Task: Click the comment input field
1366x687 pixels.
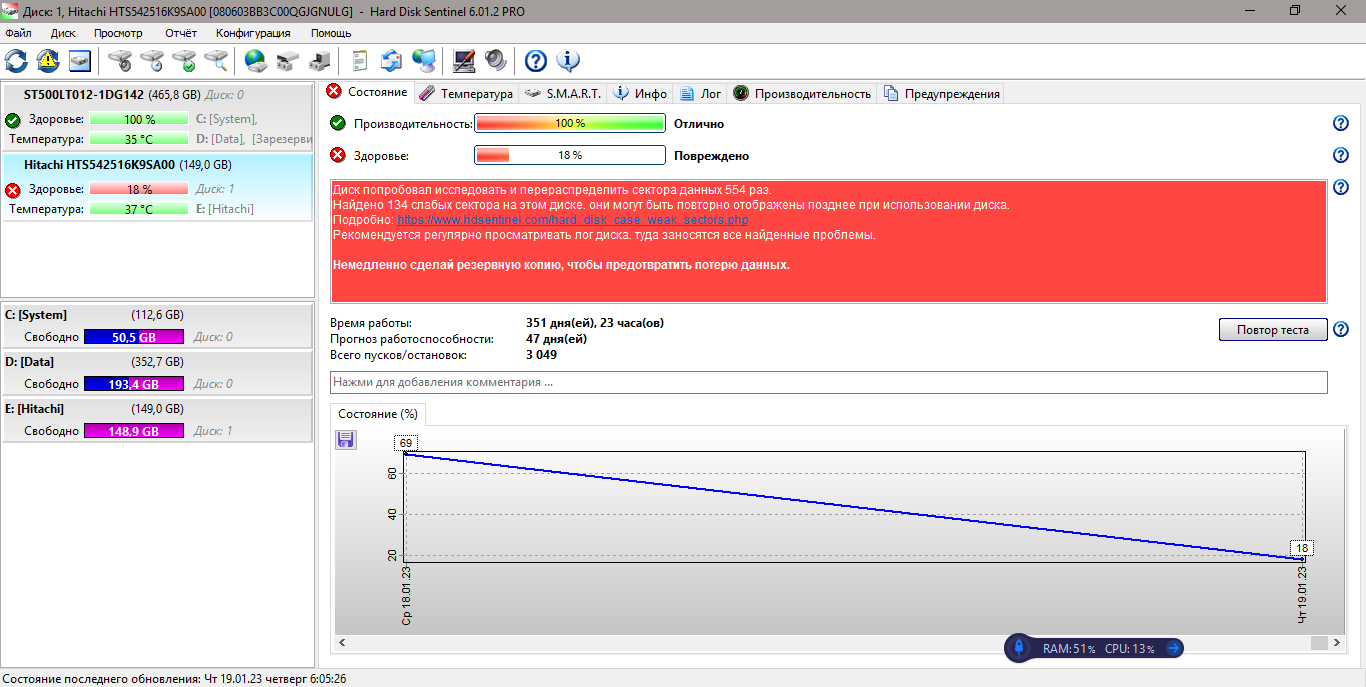Action: (x=828, y=382)
